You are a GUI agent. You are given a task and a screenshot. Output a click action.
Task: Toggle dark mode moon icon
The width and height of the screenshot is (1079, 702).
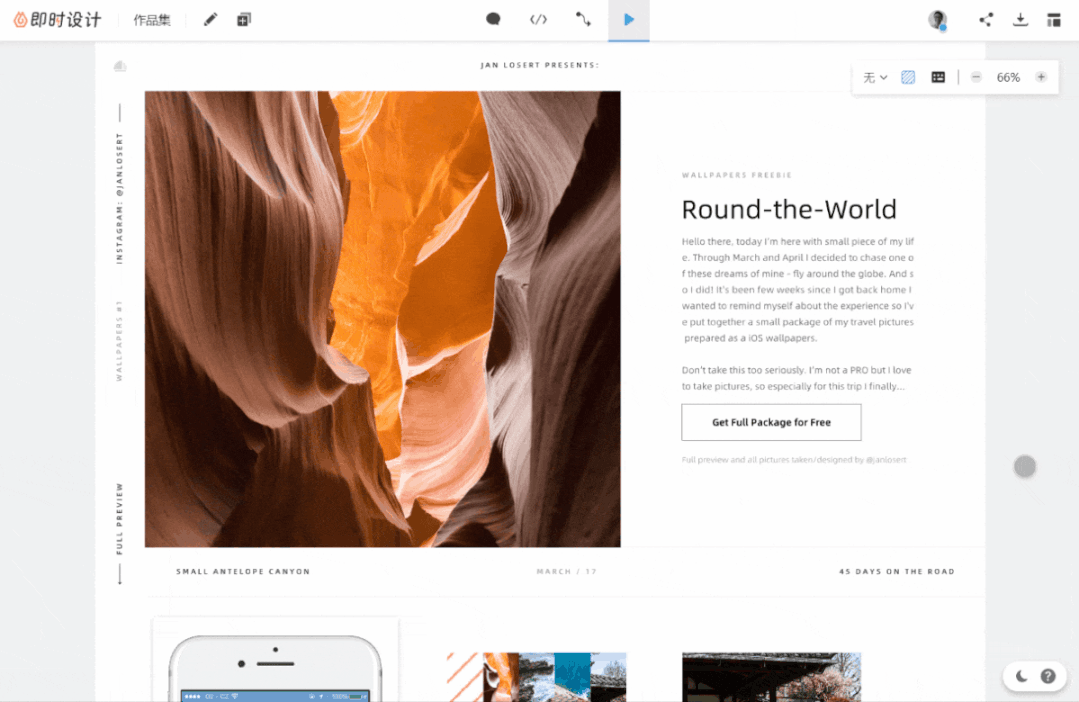coord(1021,676)
